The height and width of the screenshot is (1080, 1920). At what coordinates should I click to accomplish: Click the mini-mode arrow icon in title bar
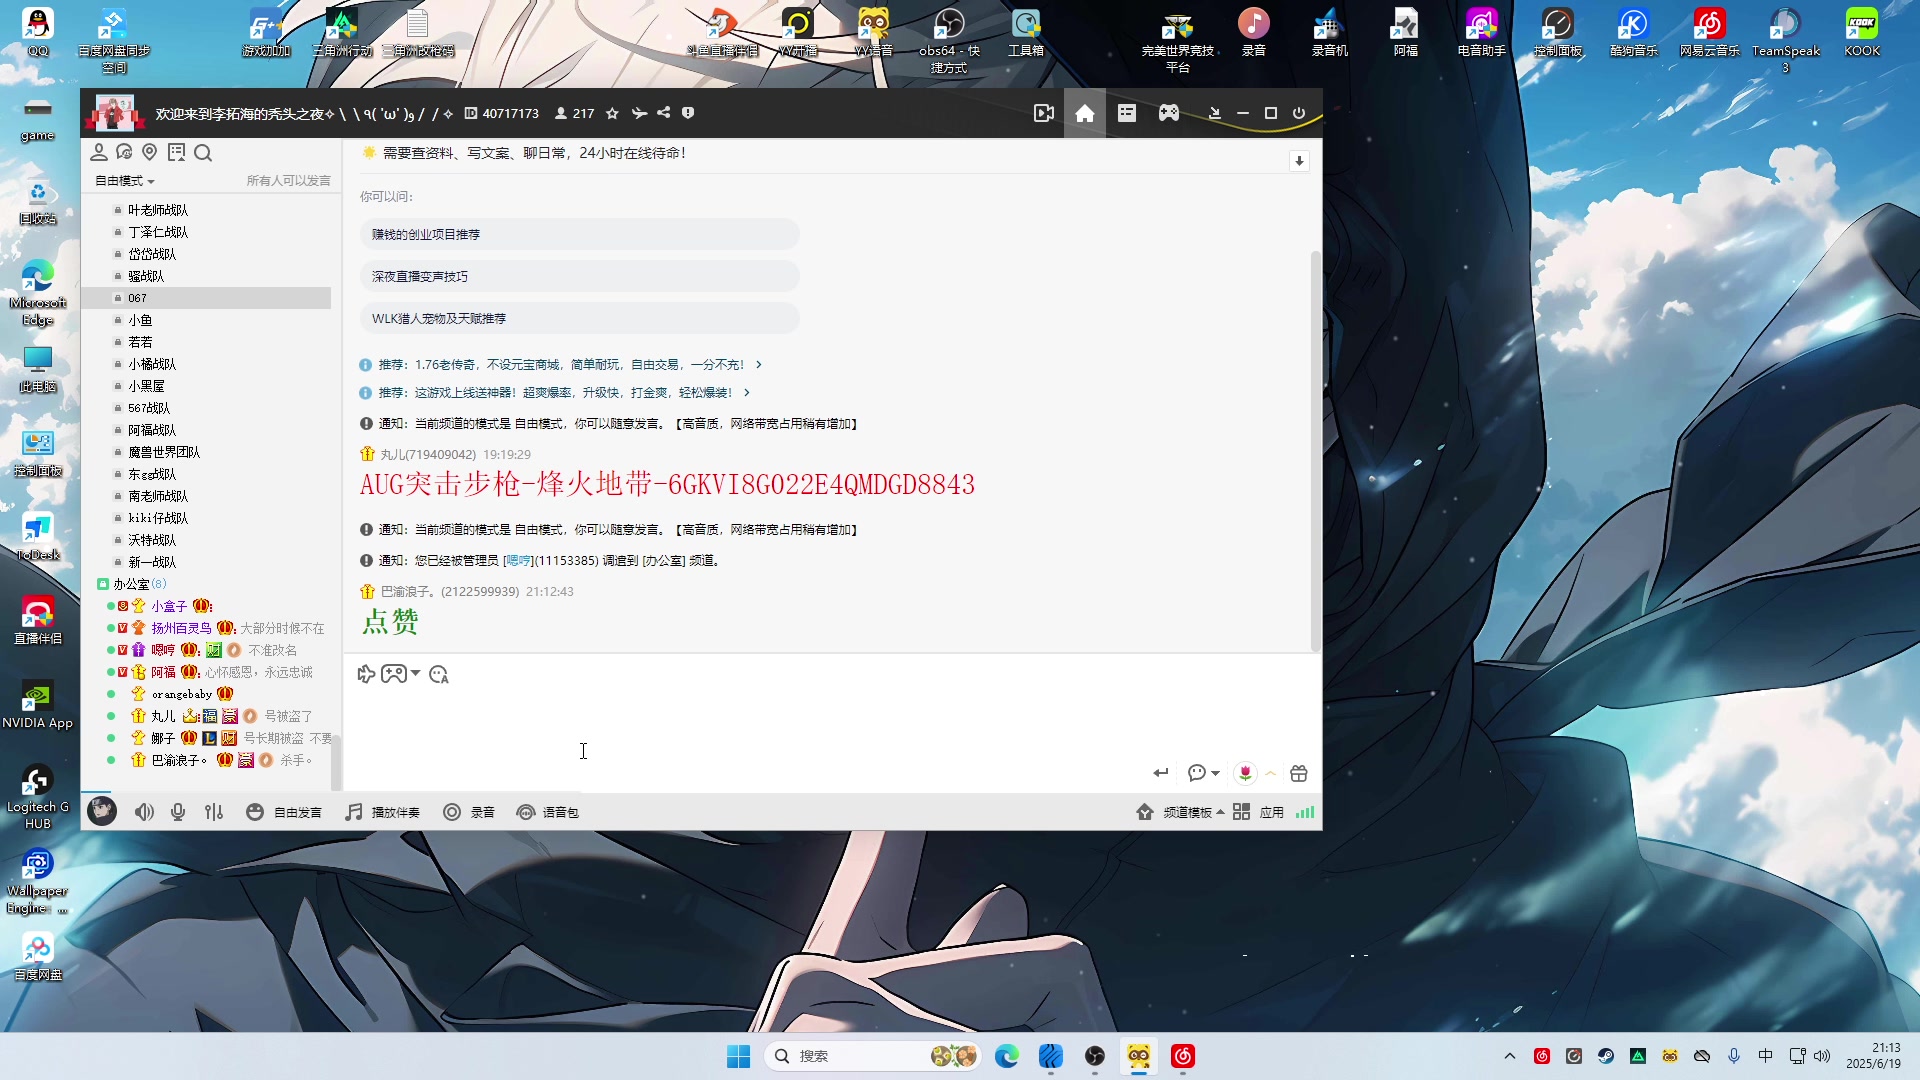pos(1214,113)
